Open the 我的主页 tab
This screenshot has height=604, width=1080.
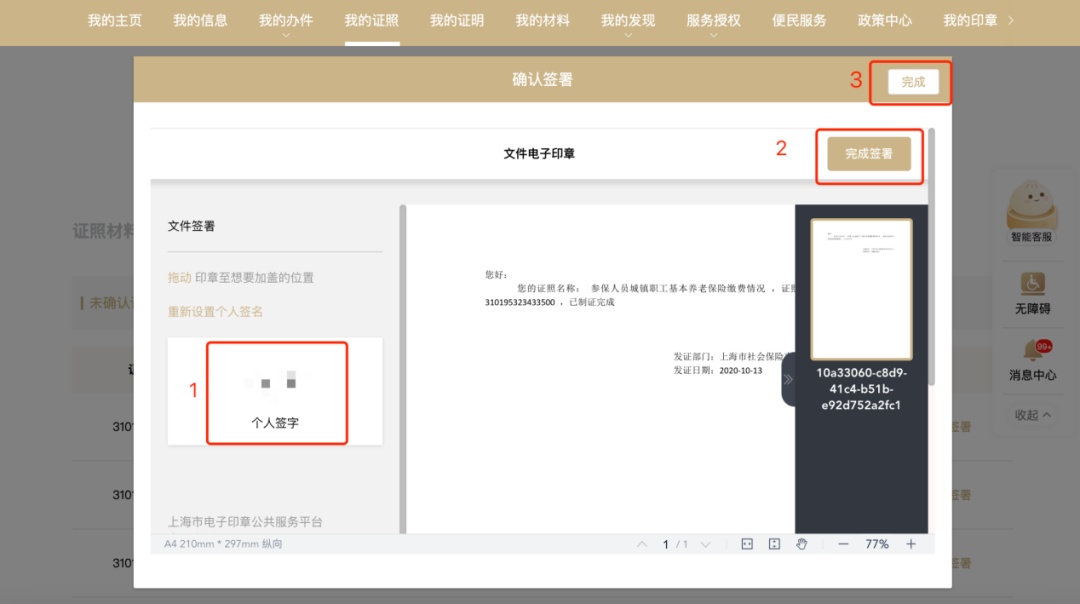coord(114,20)
